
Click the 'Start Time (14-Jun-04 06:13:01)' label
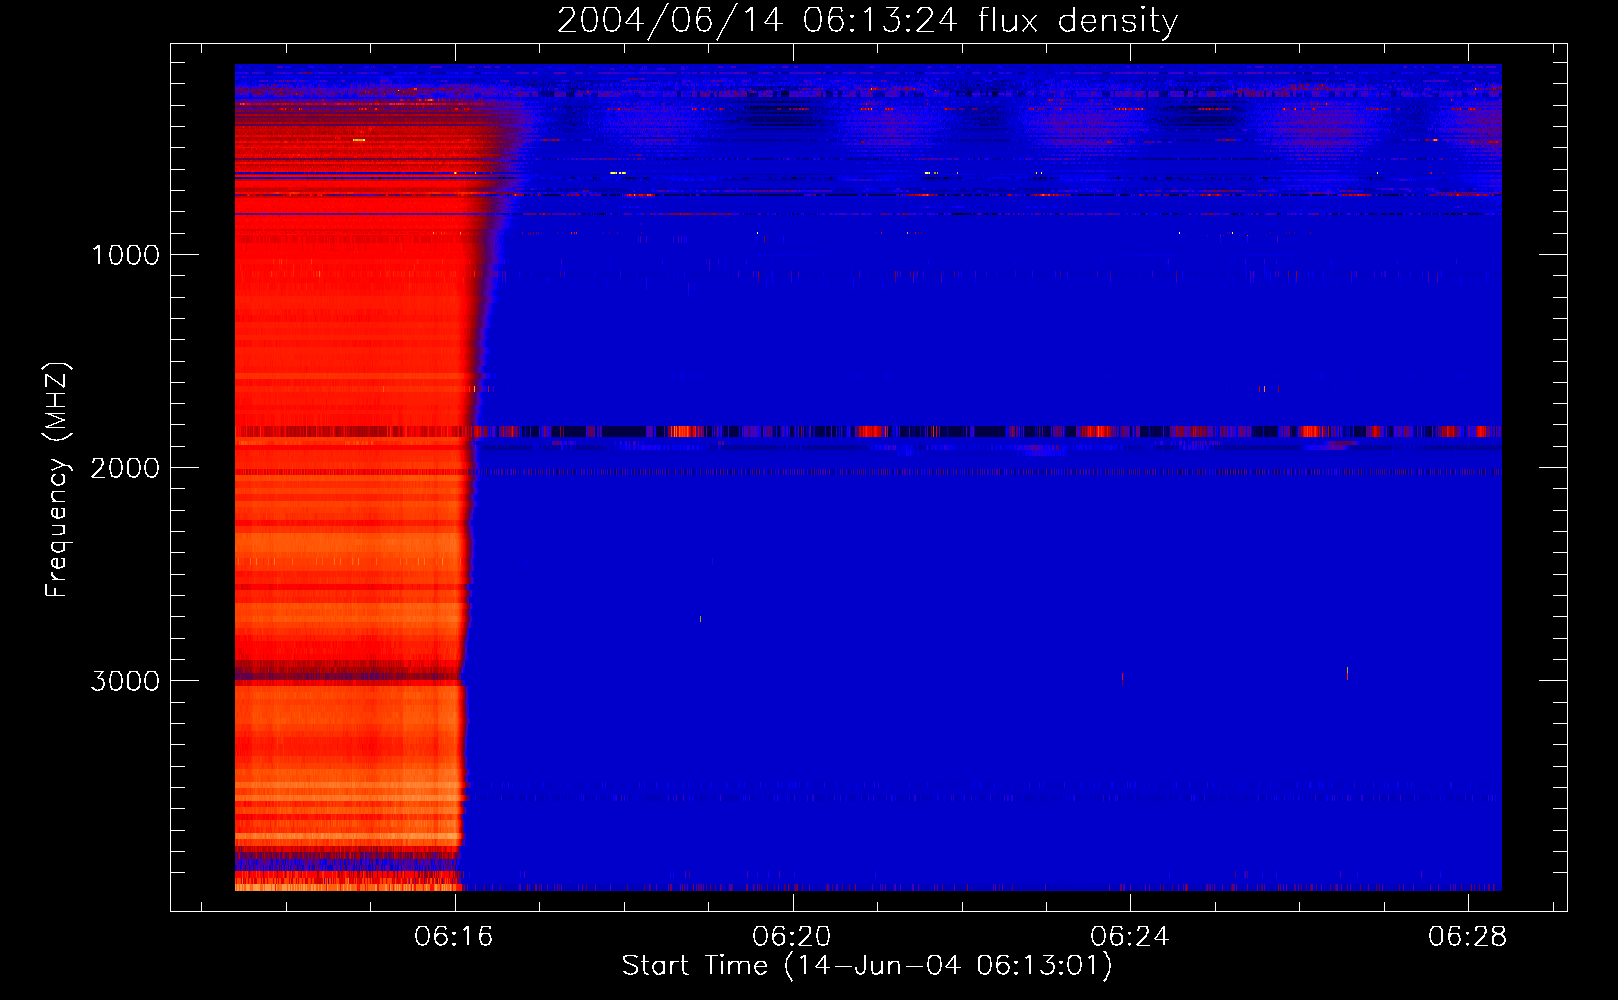[x=867, y=966]
